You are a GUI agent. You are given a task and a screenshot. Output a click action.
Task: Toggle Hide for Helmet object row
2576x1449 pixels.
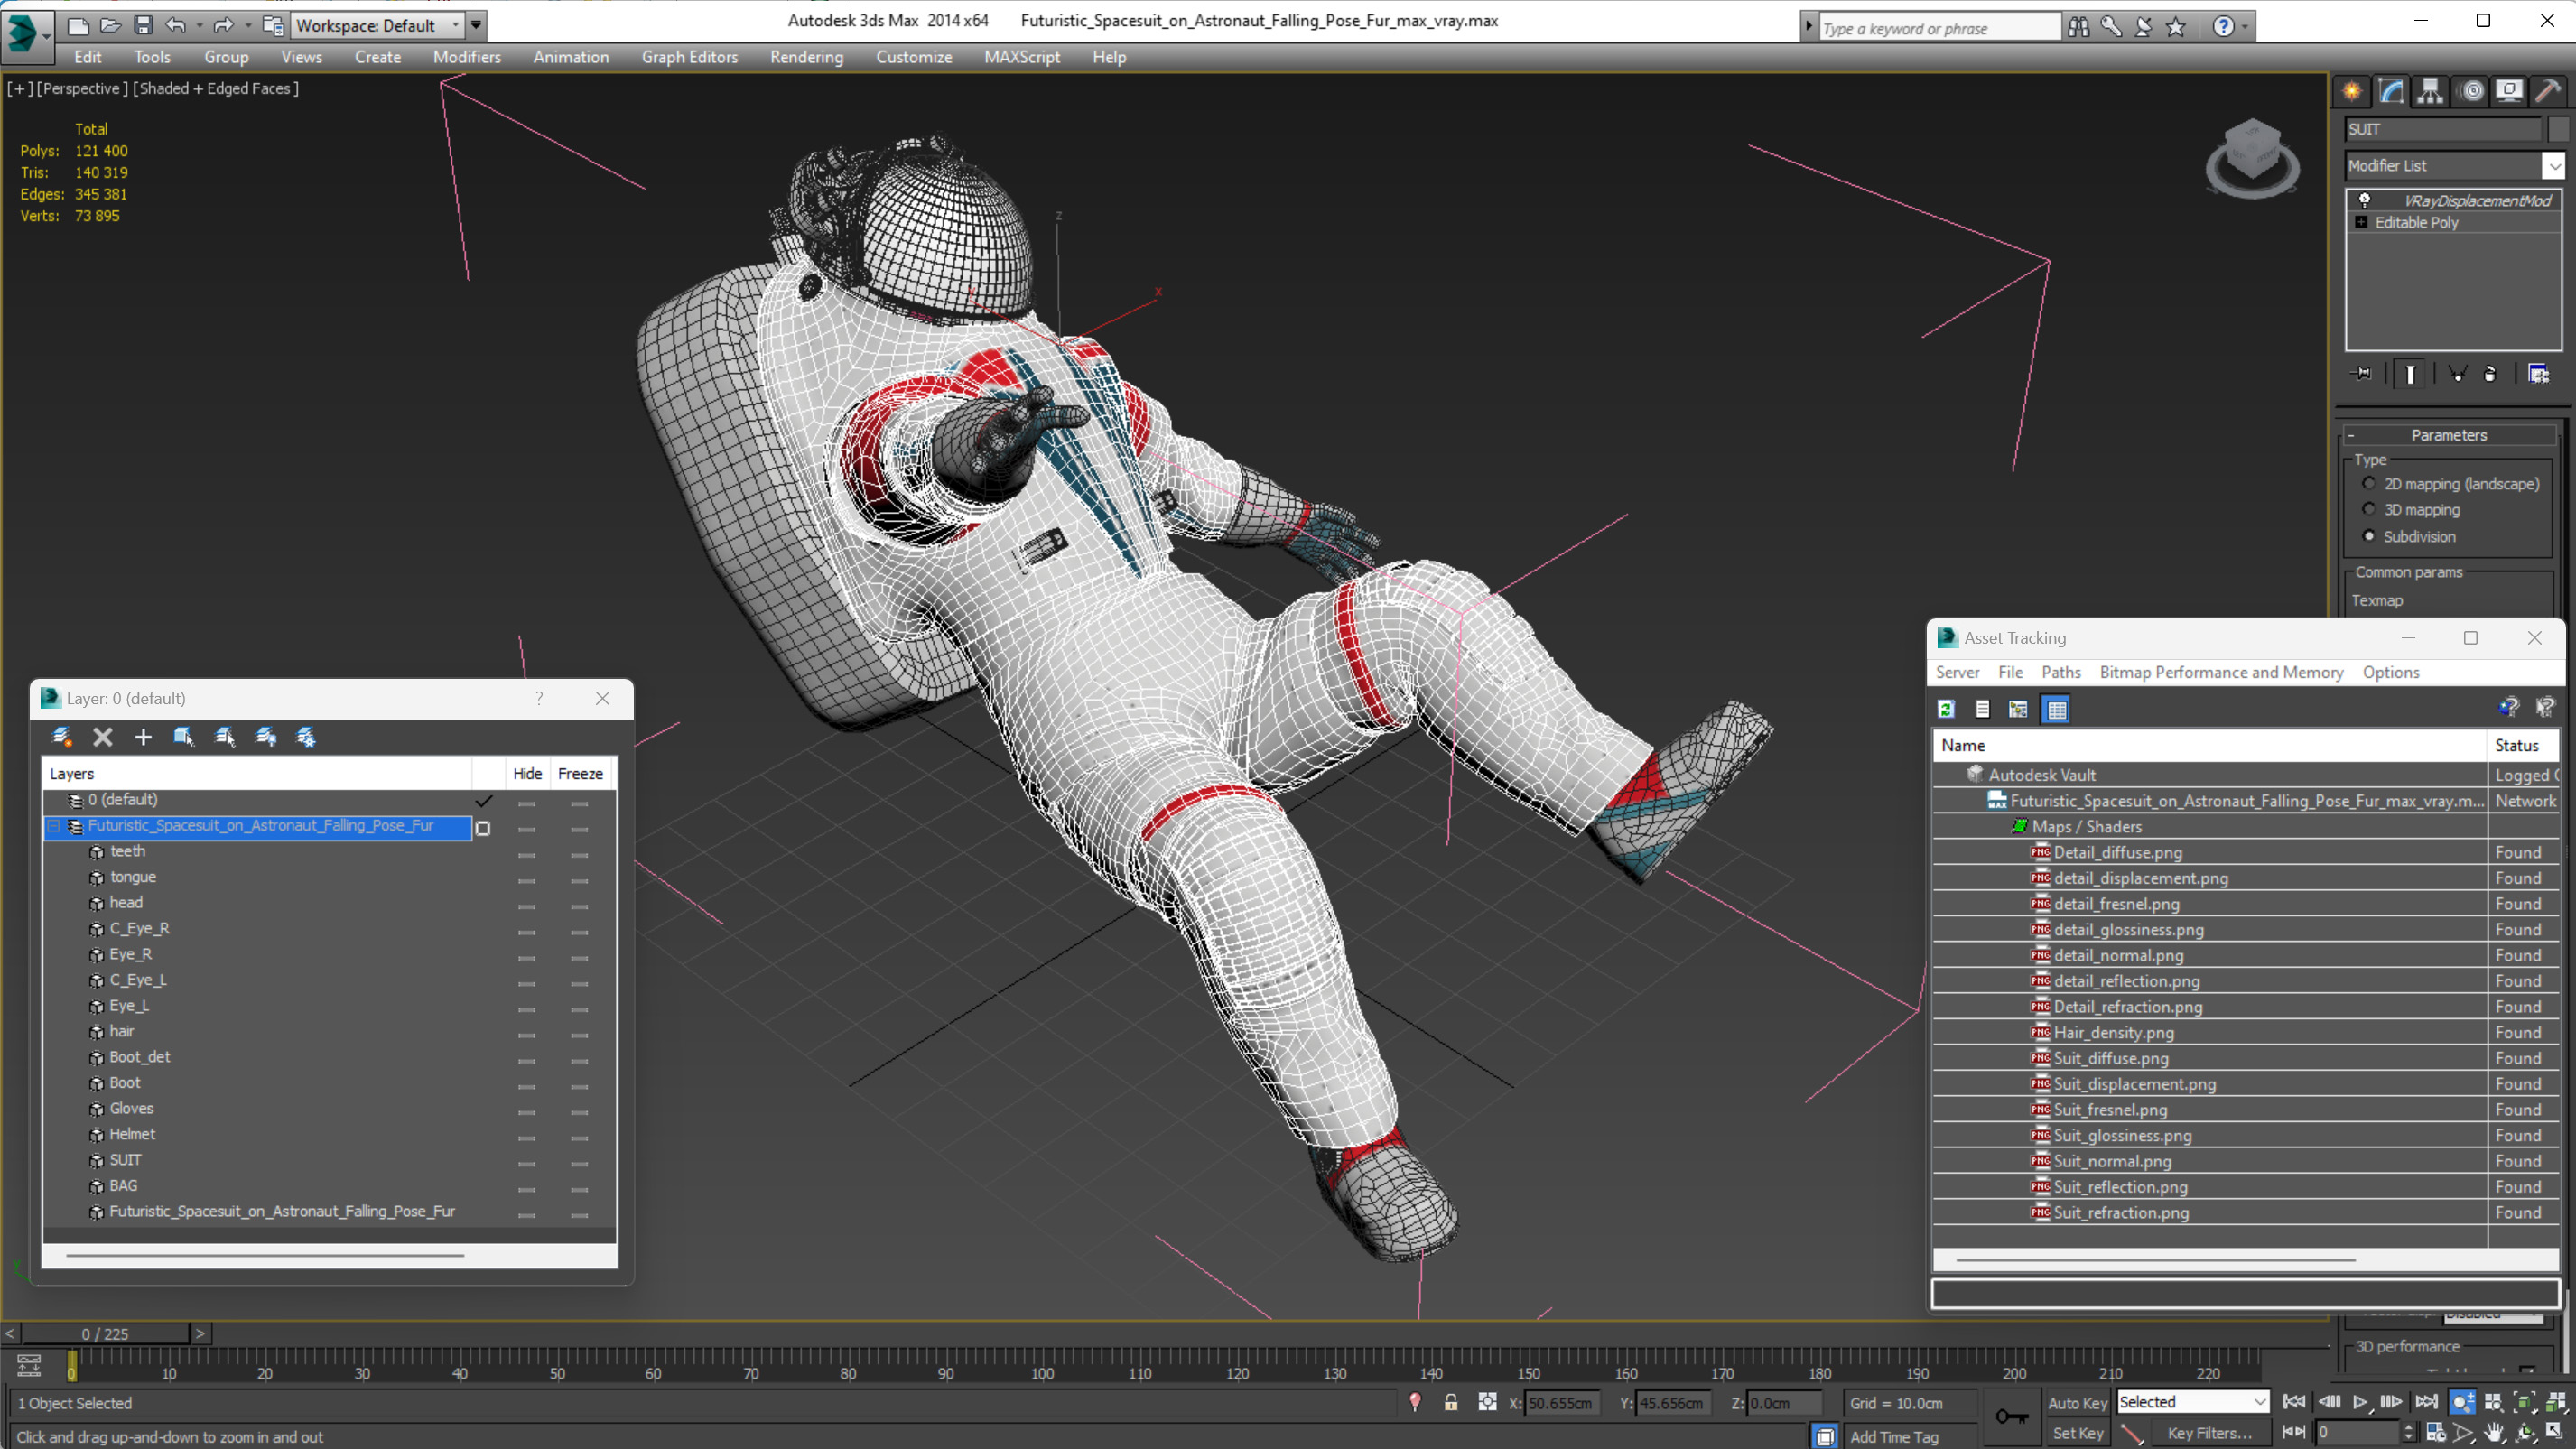click(527, 1138)
